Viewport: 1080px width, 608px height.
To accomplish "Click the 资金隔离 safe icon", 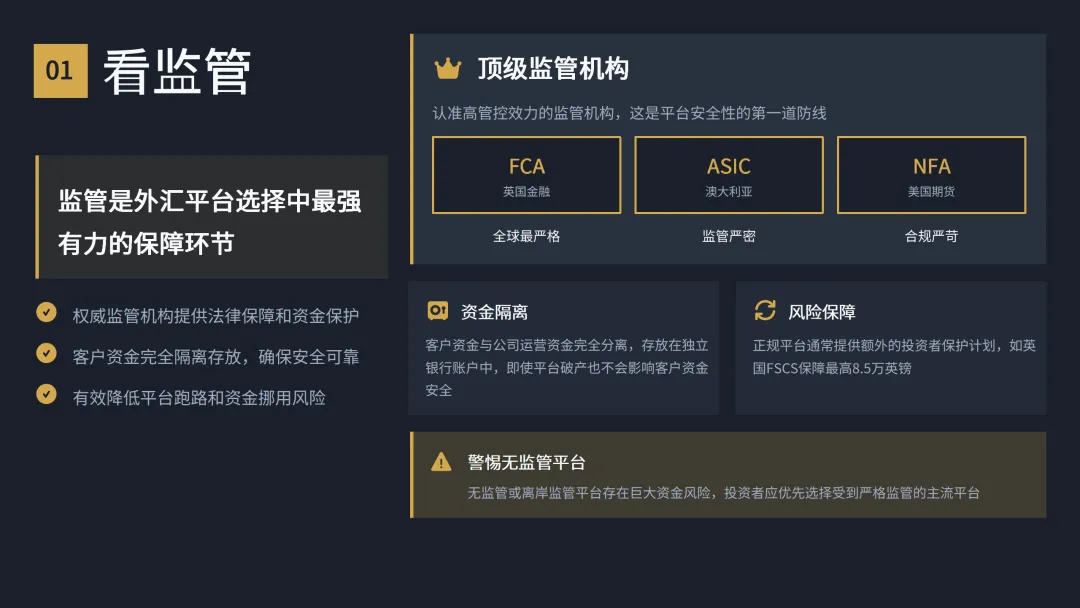I will coord(437,311).
